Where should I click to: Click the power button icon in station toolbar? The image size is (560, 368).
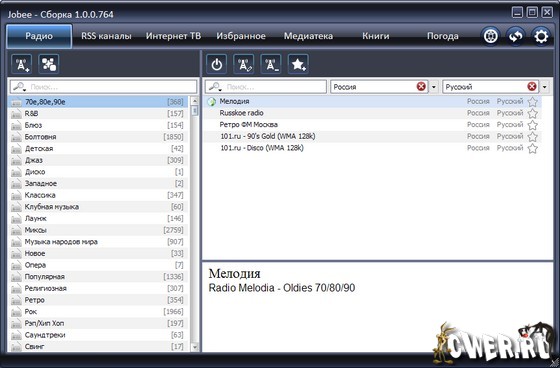216,64
